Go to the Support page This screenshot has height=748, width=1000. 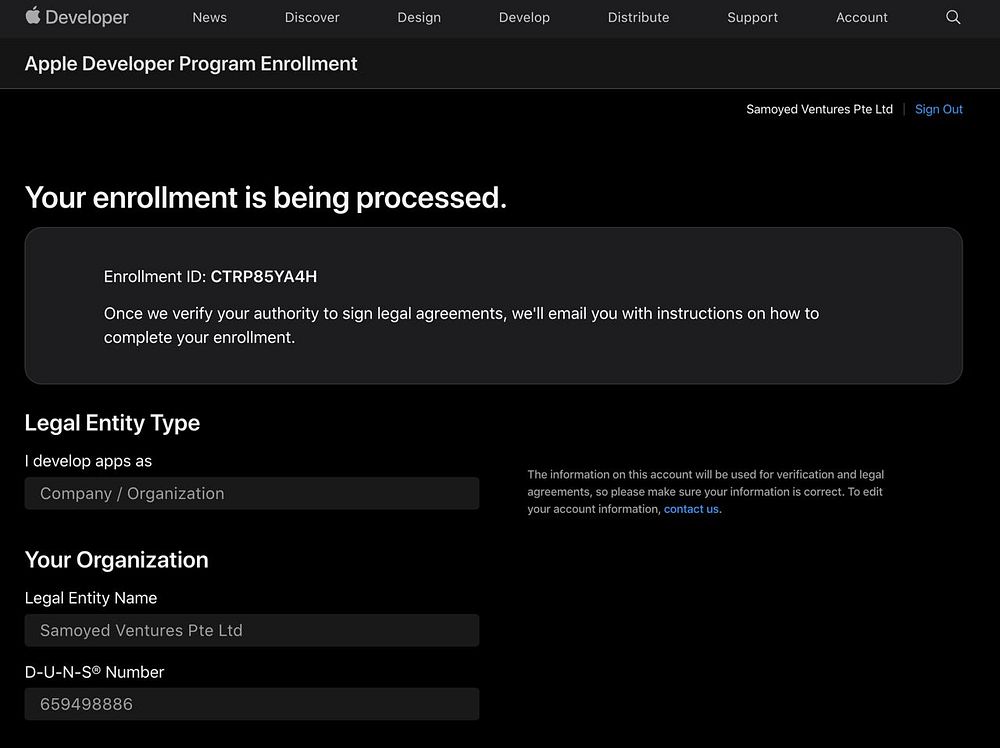pos(753,17)
